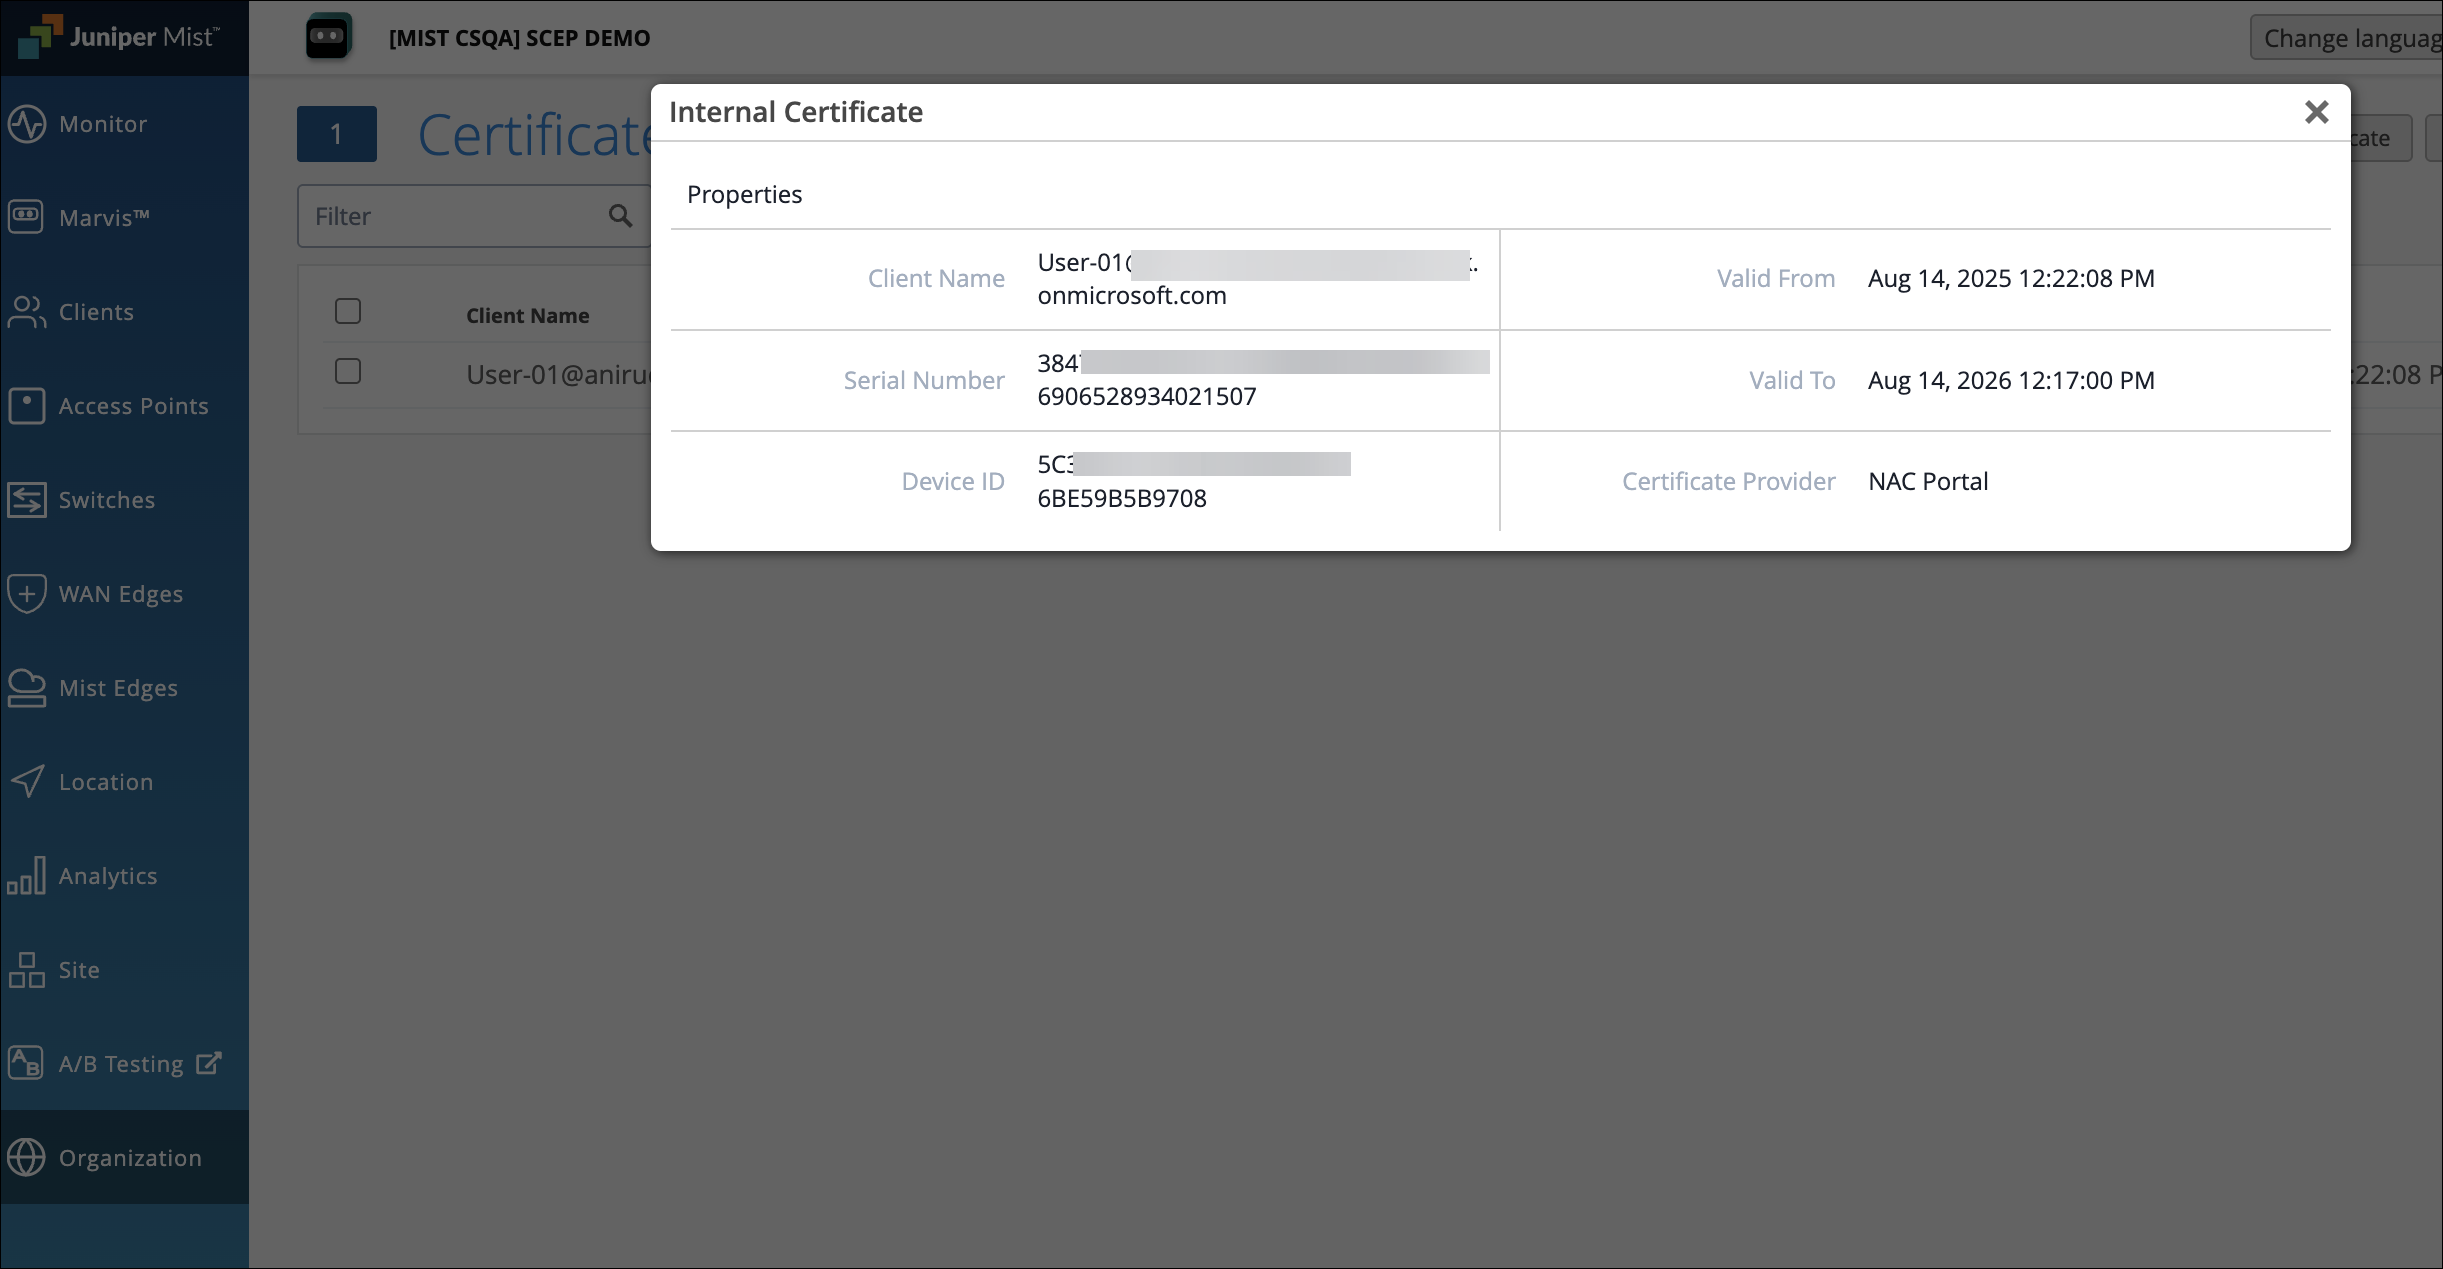Viewport: 2443px width, 1269px height.
Task: Check the User-01 certificate row checkbox
Action: [348, 372]
